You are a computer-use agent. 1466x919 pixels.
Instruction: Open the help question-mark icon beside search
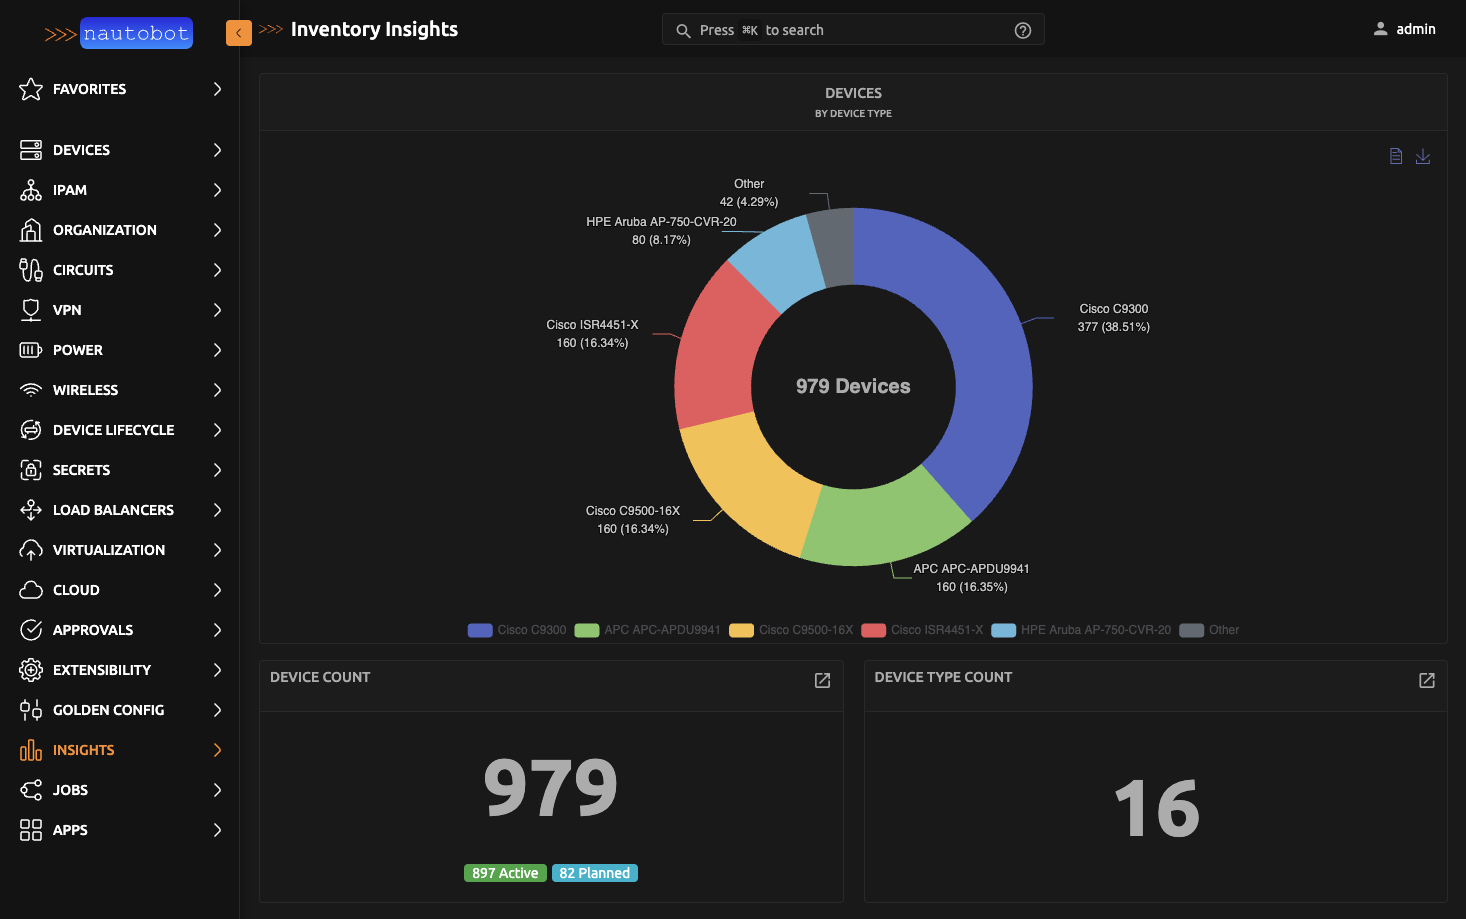click(x=1022, y=29)
